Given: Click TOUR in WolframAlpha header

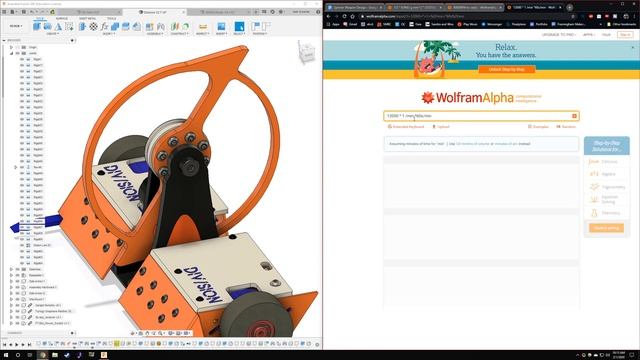Looking at the screenshot, I should pos(606,35).
